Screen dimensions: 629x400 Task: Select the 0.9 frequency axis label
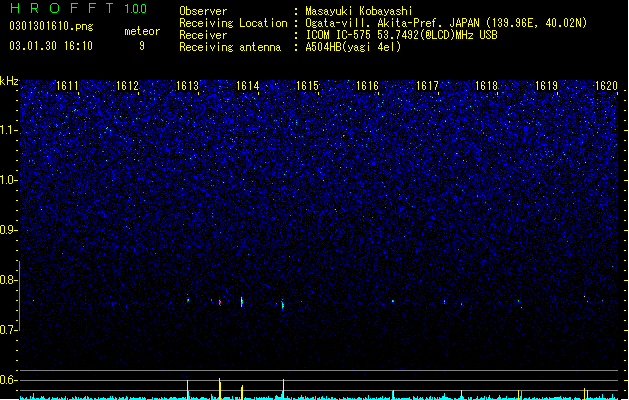pos(9,230)
